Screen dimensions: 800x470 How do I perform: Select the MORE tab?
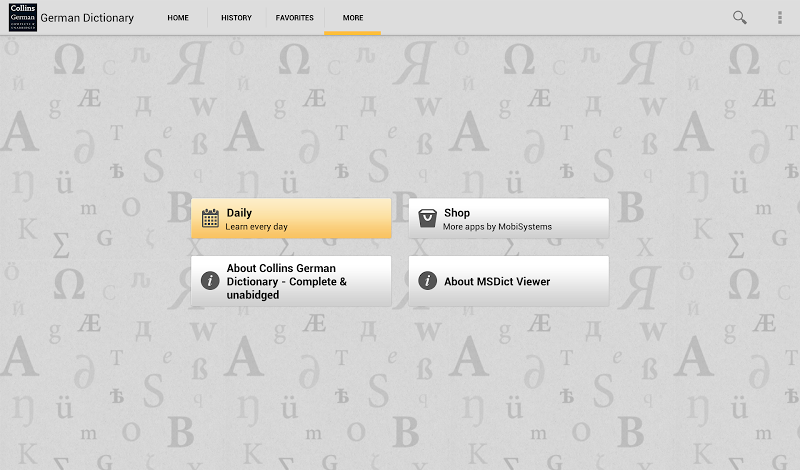353,18
